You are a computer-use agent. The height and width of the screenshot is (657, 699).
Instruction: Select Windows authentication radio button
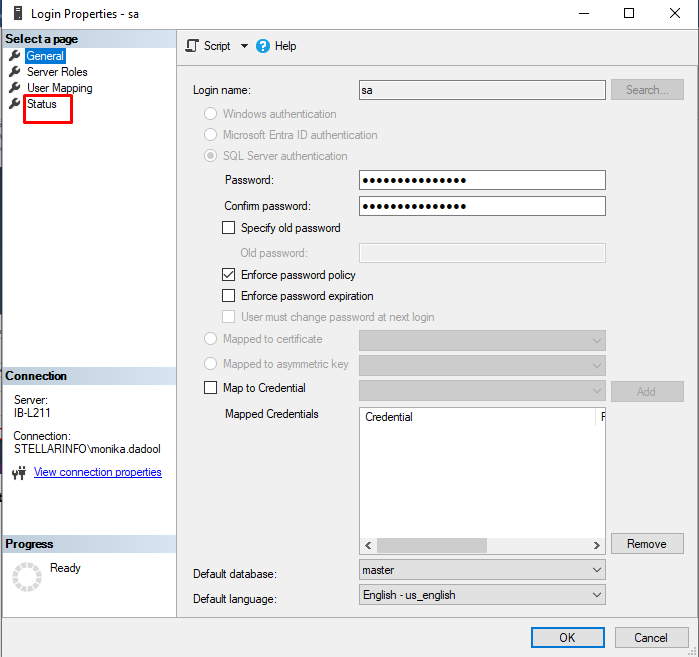click(x=210, y=114)
